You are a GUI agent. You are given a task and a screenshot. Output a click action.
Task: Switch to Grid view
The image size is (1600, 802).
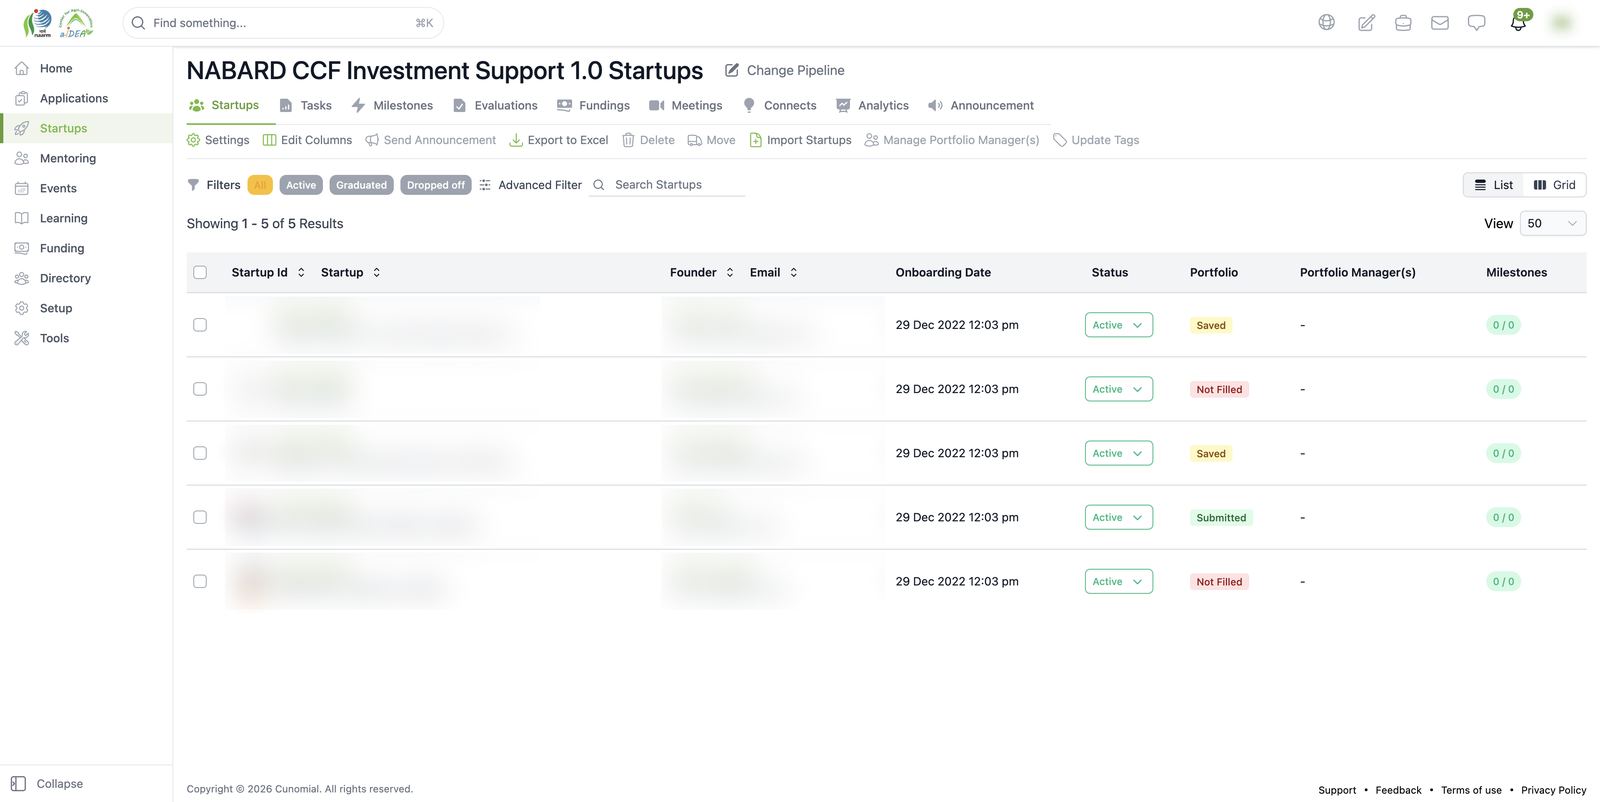[1555, 185]
